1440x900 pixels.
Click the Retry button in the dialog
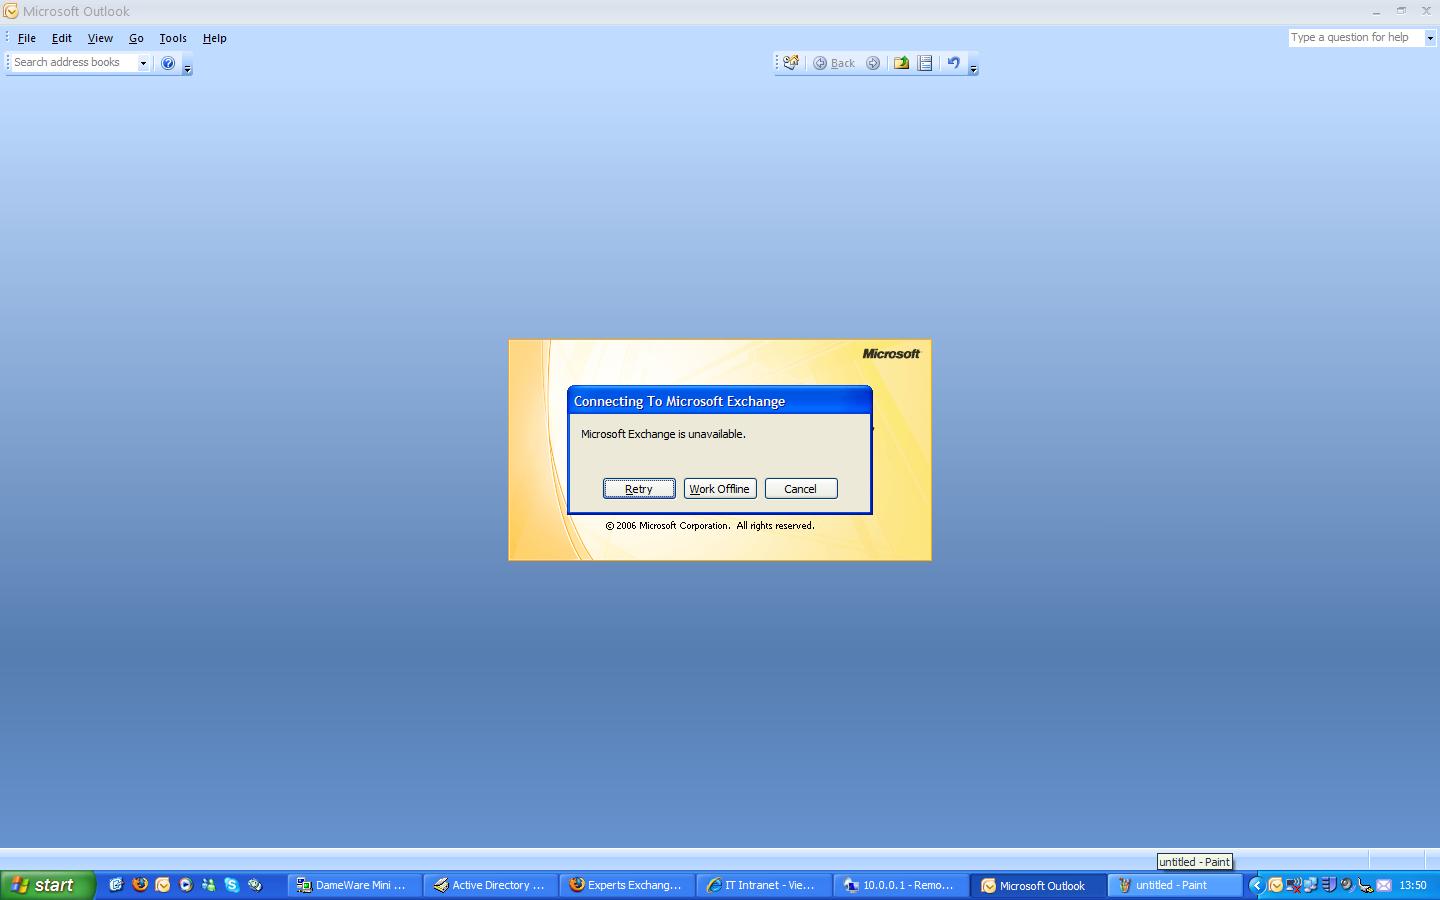639,489
